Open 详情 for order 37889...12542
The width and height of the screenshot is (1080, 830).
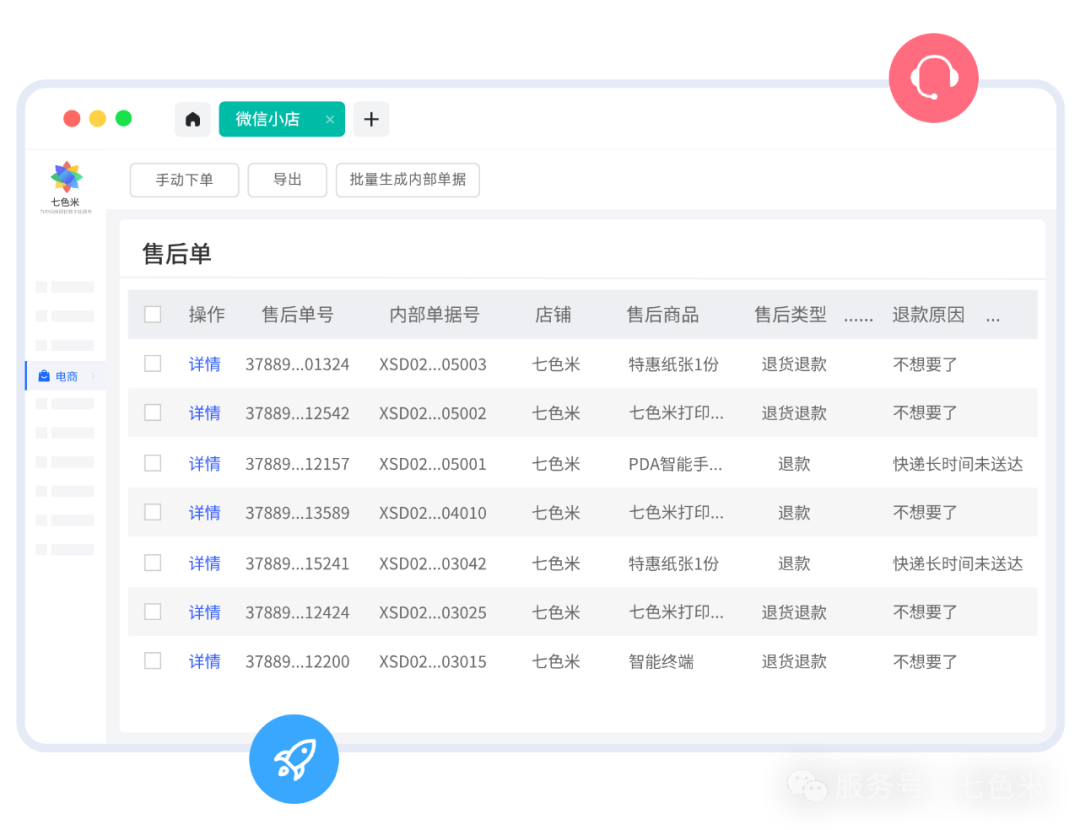click(x=204, y=413)
